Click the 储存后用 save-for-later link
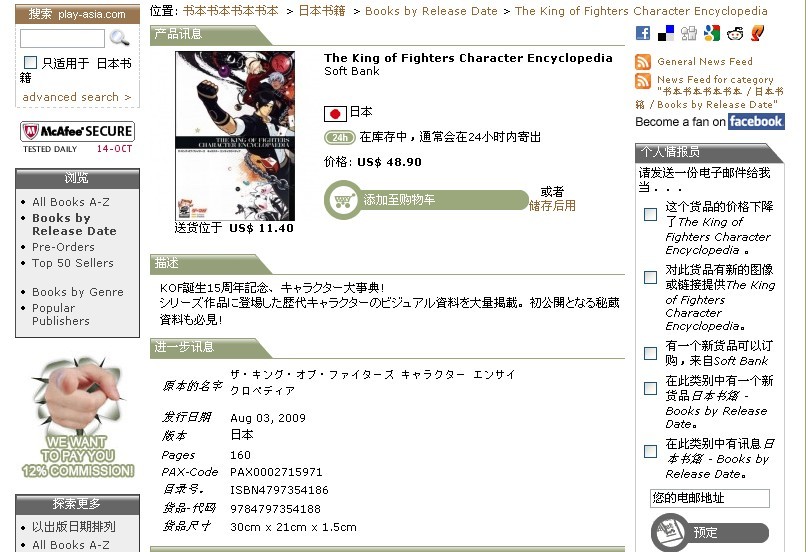808x552 pixels. (x=552, y=206)
